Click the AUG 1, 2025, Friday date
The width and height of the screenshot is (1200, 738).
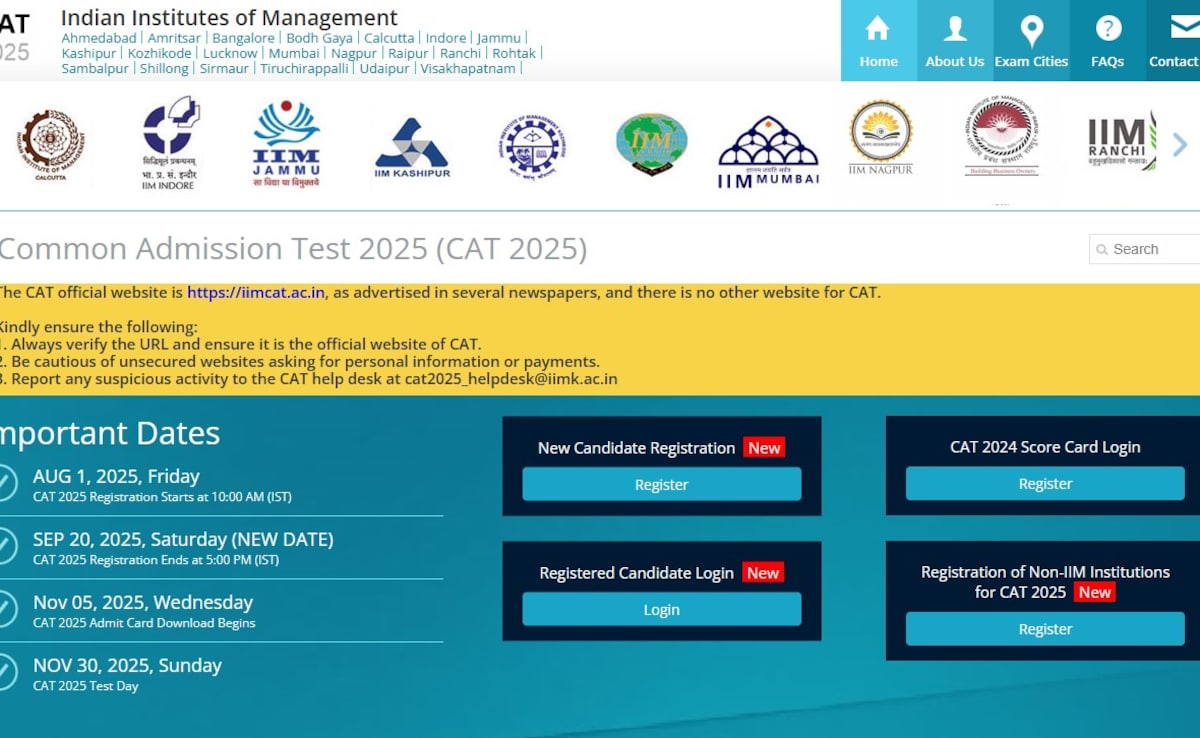click(x=116, y=476)
